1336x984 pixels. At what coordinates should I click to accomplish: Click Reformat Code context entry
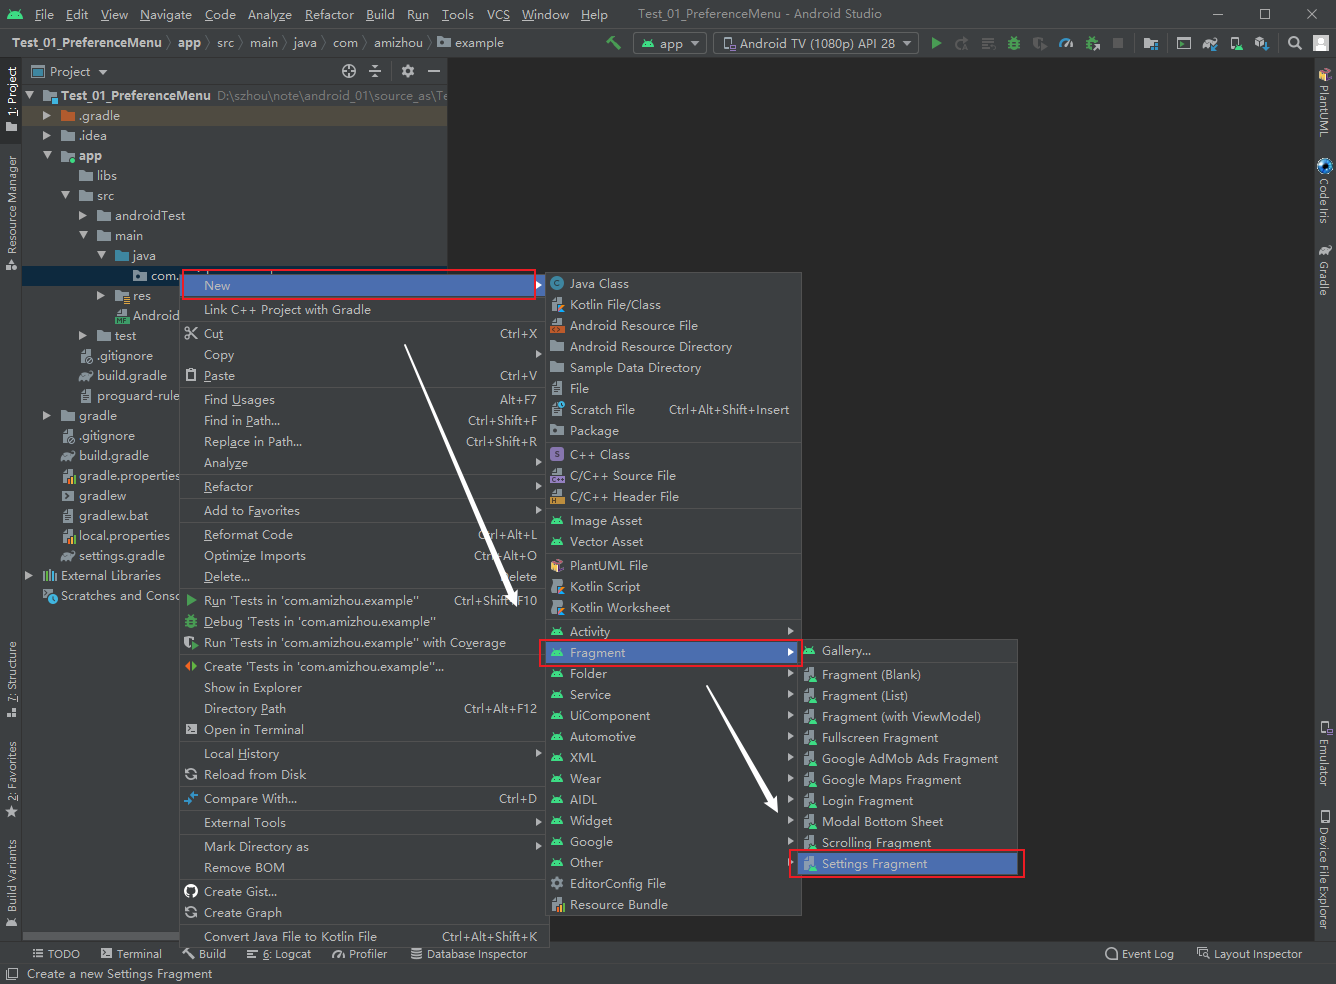click(363, 535)
